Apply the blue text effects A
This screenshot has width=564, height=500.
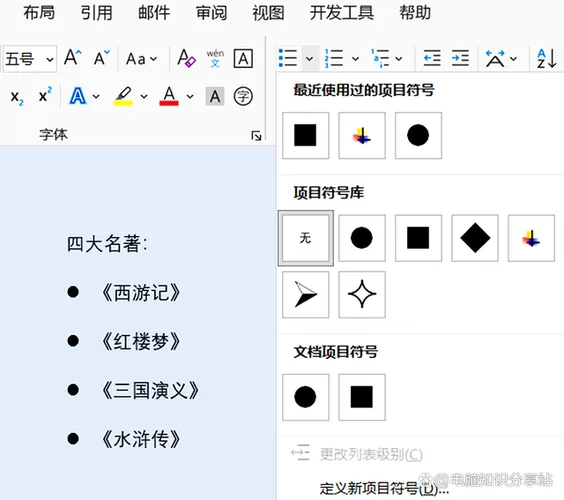click(x=78, y=96)
